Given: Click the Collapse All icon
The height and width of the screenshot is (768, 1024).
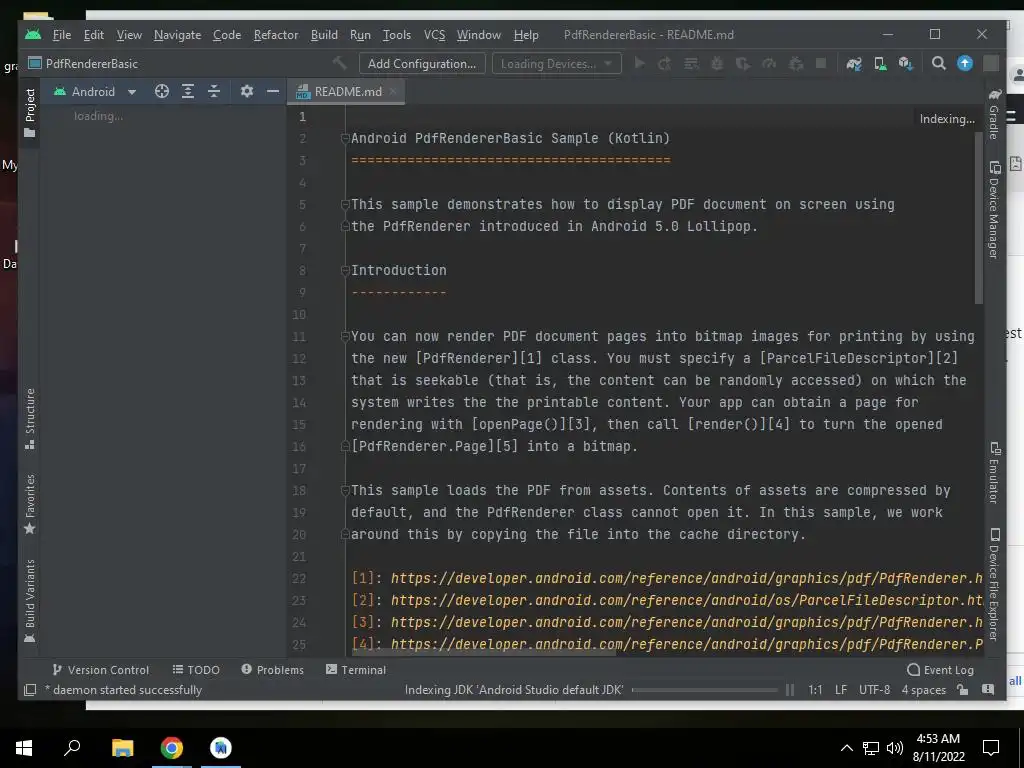Looking at the screenshot, I should (214, 91).
